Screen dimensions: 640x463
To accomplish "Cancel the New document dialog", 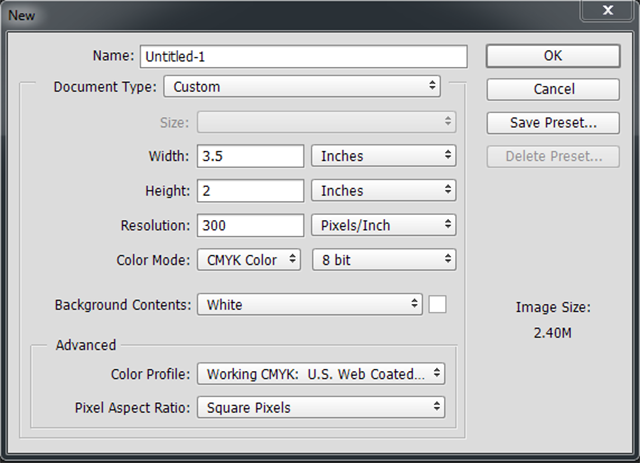I will click(x=553, y=89).
